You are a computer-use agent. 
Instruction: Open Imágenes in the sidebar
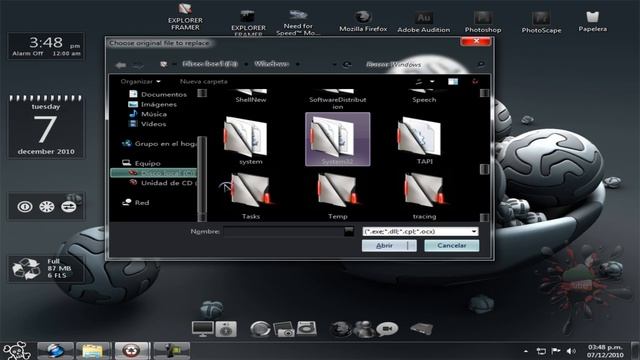coord(153,104)
